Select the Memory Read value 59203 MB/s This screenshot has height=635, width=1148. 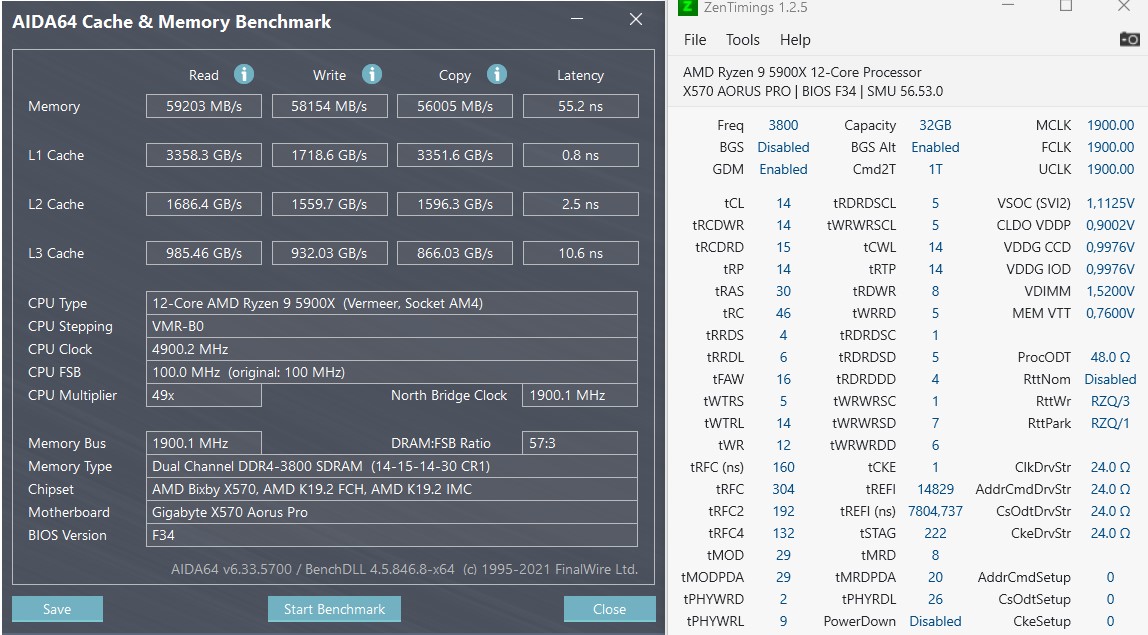204,106
